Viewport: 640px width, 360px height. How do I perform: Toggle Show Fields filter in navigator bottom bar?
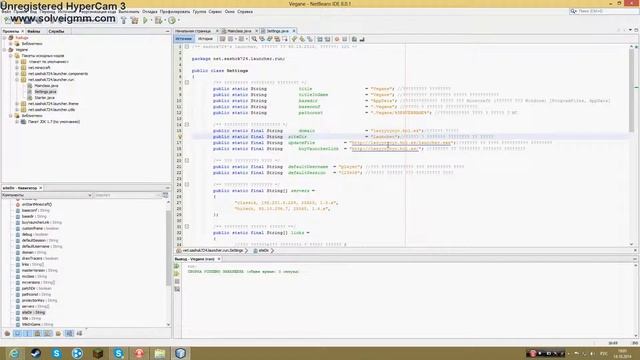pos(18,333)
